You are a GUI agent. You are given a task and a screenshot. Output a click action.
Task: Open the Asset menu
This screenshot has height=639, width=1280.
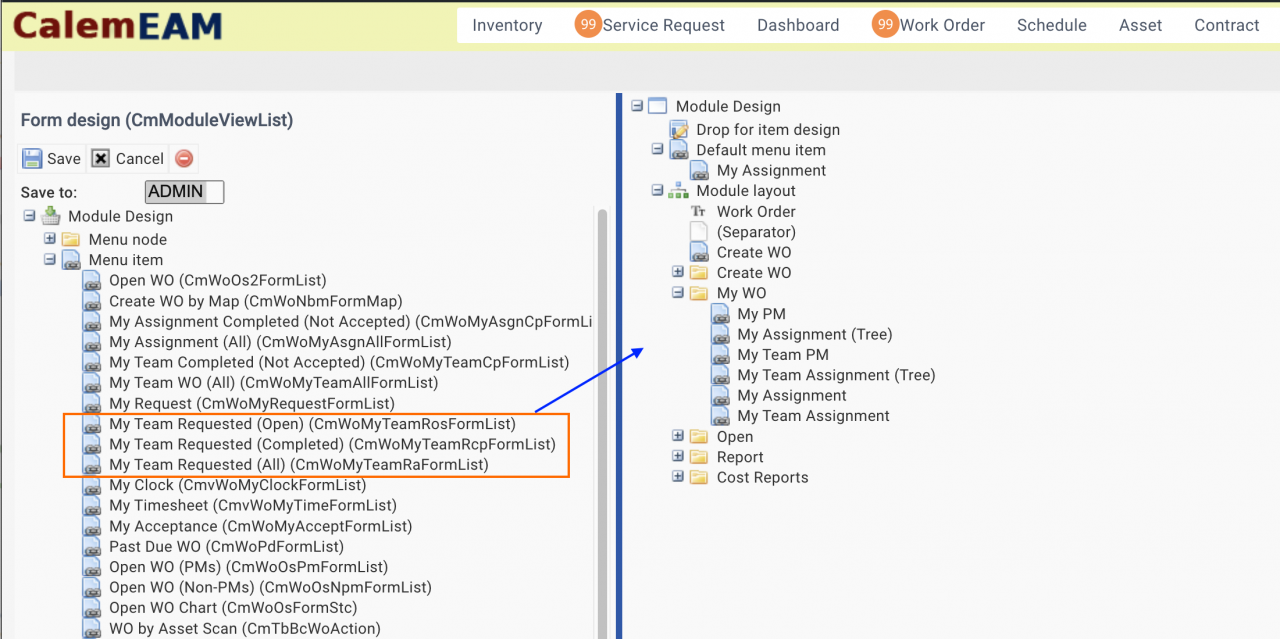[1141, 25]
